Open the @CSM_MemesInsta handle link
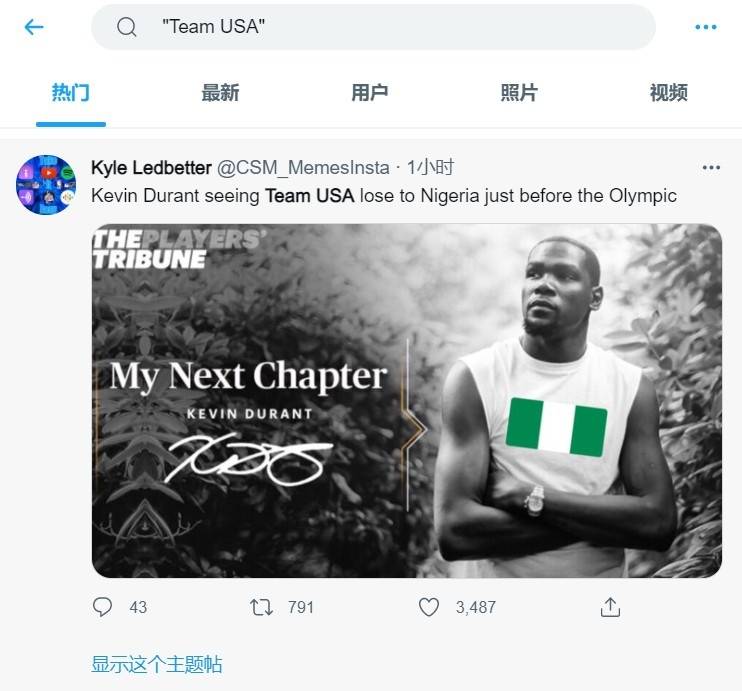 [x=303, y=167]
